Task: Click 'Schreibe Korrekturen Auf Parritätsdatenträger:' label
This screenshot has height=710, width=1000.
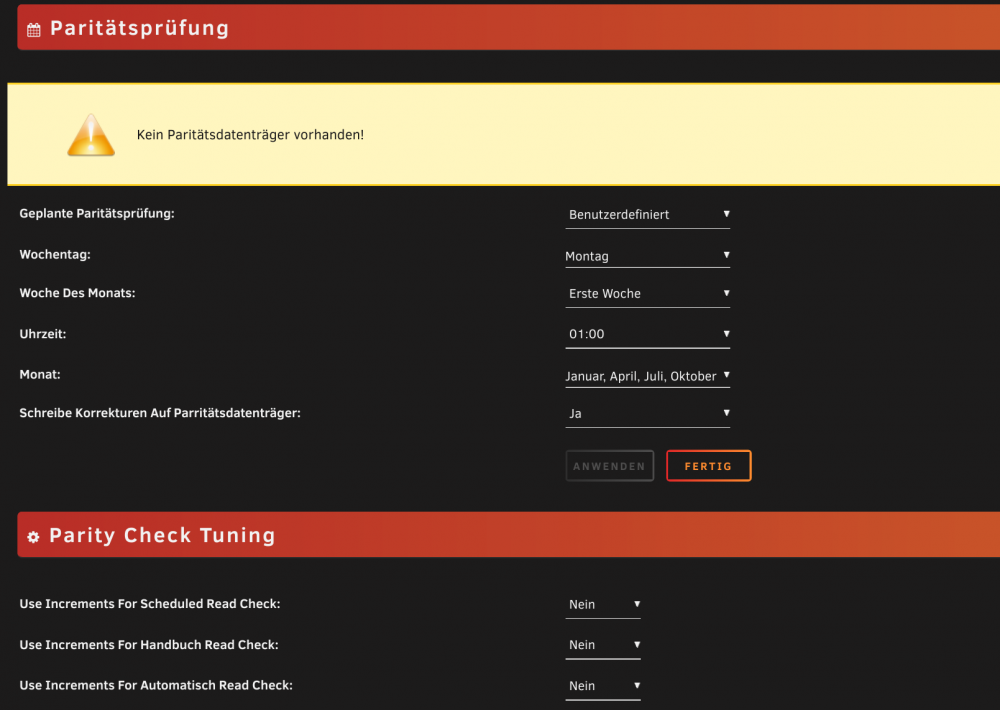Action: click(x=160, y=413)
